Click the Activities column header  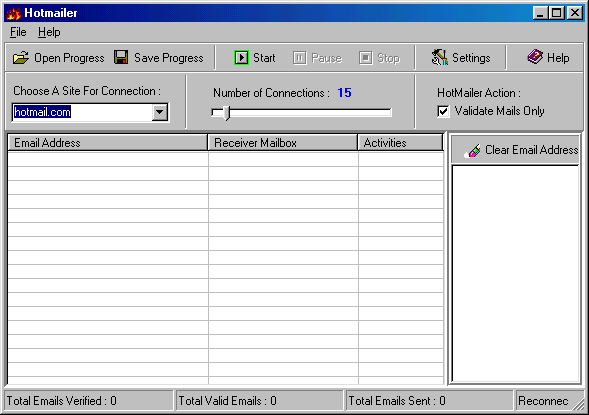click(400, 143)
